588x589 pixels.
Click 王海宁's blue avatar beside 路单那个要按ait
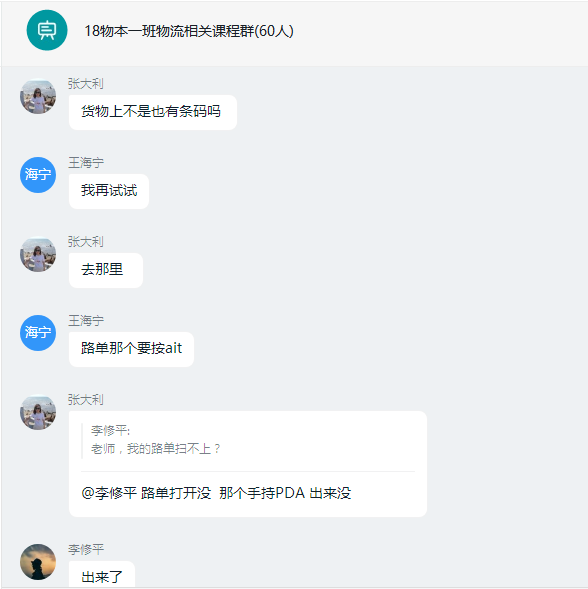coord(38,333)
